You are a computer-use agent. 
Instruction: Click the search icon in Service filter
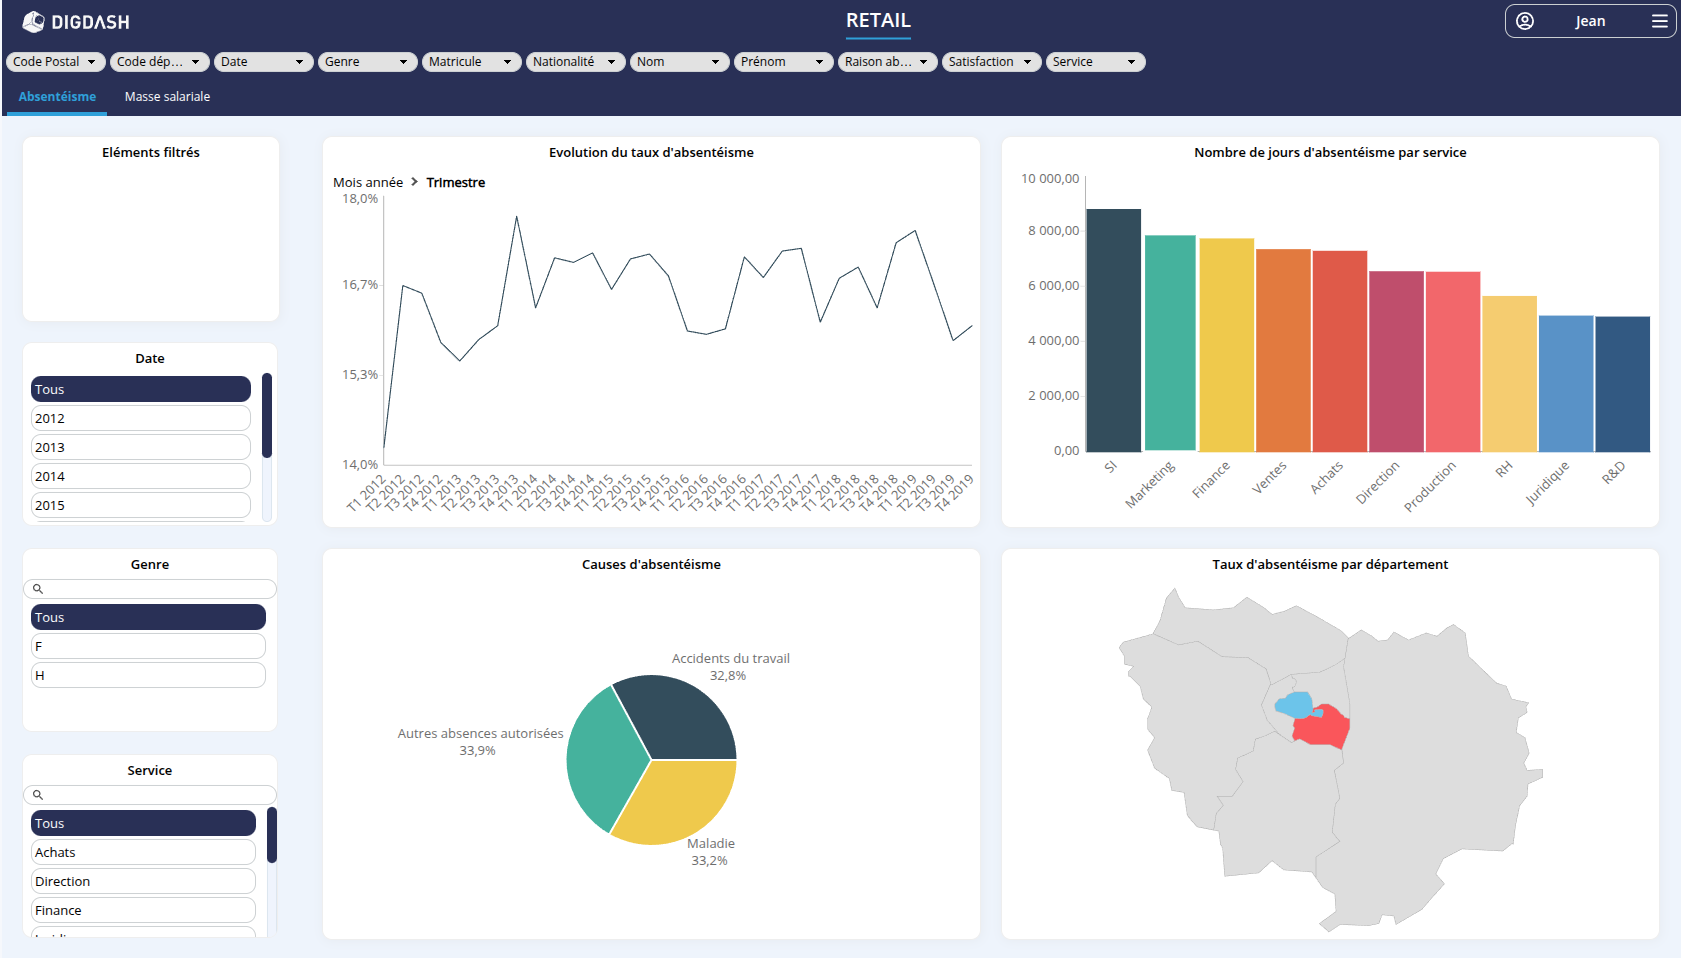coord(38,795)
